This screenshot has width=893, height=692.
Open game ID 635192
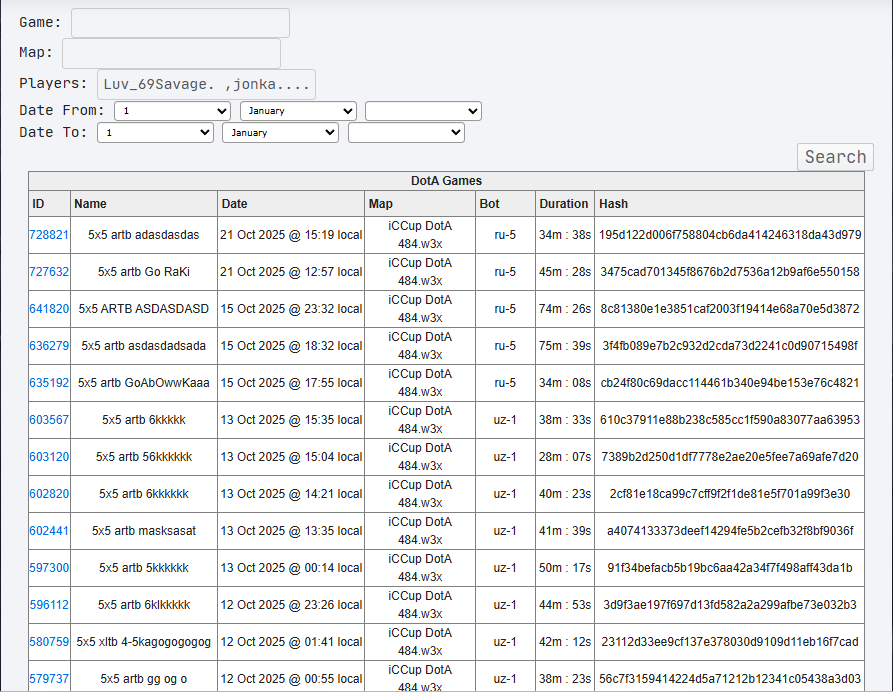[49, 383]
